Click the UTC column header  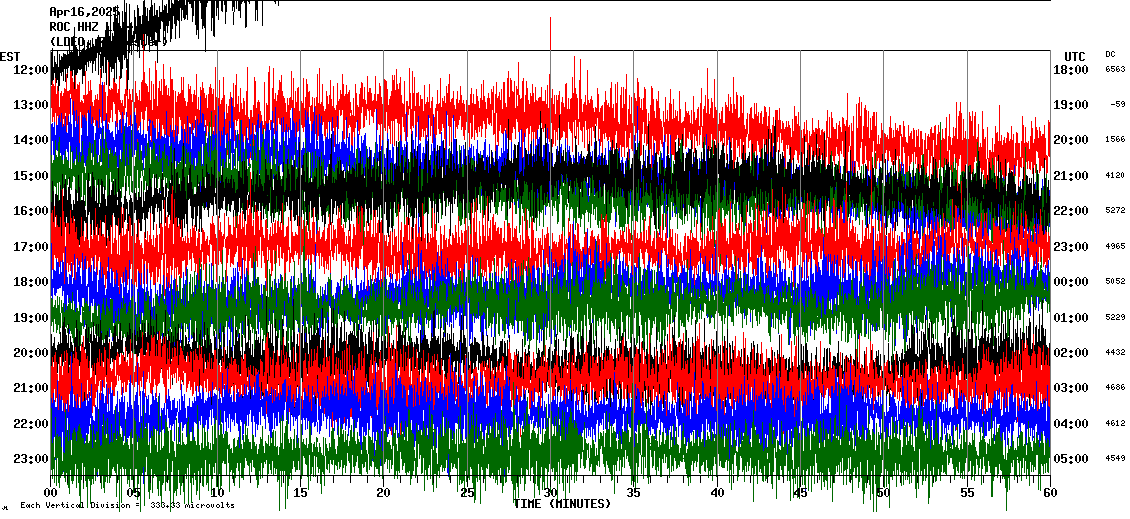coord(1075,56)
